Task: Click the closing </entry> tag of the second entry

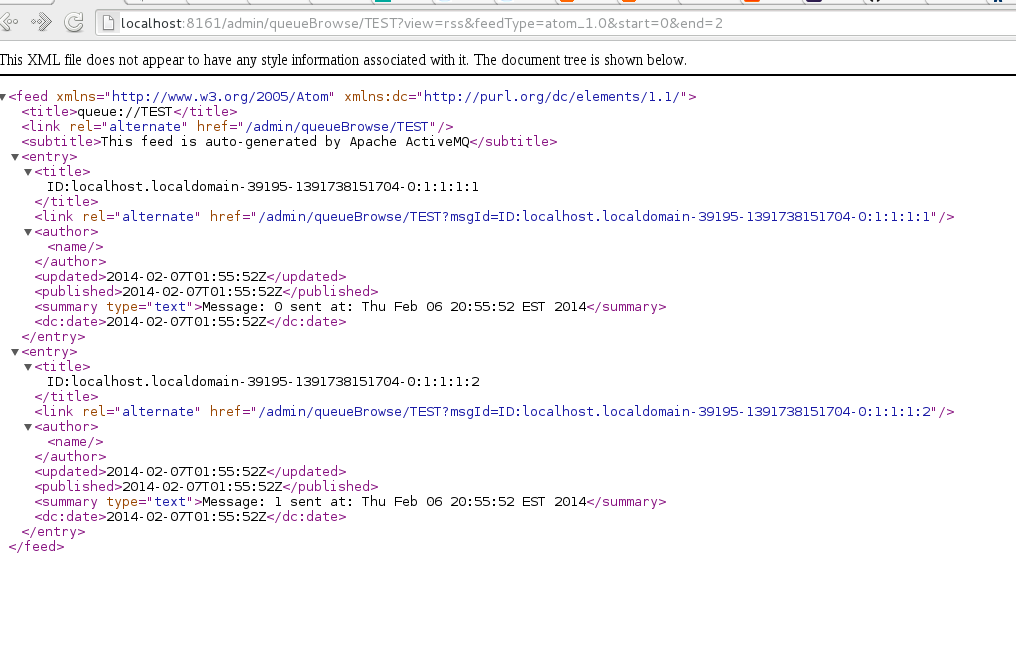Action: 53,532
